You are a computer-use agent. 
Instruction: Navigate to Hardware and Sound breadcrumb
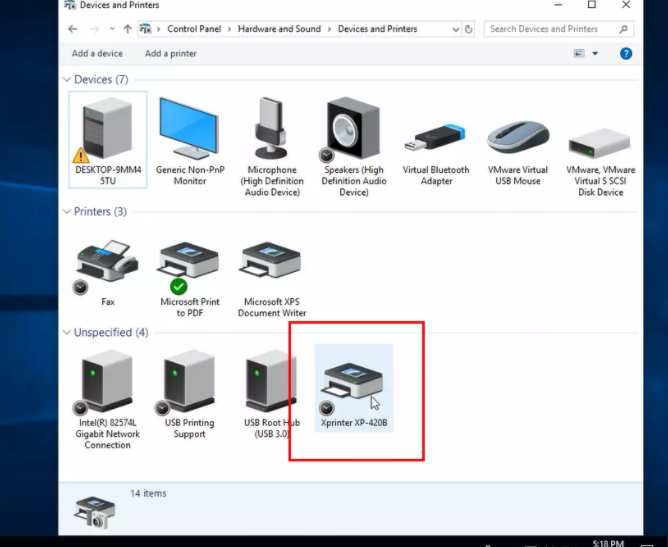coord(279,29)
